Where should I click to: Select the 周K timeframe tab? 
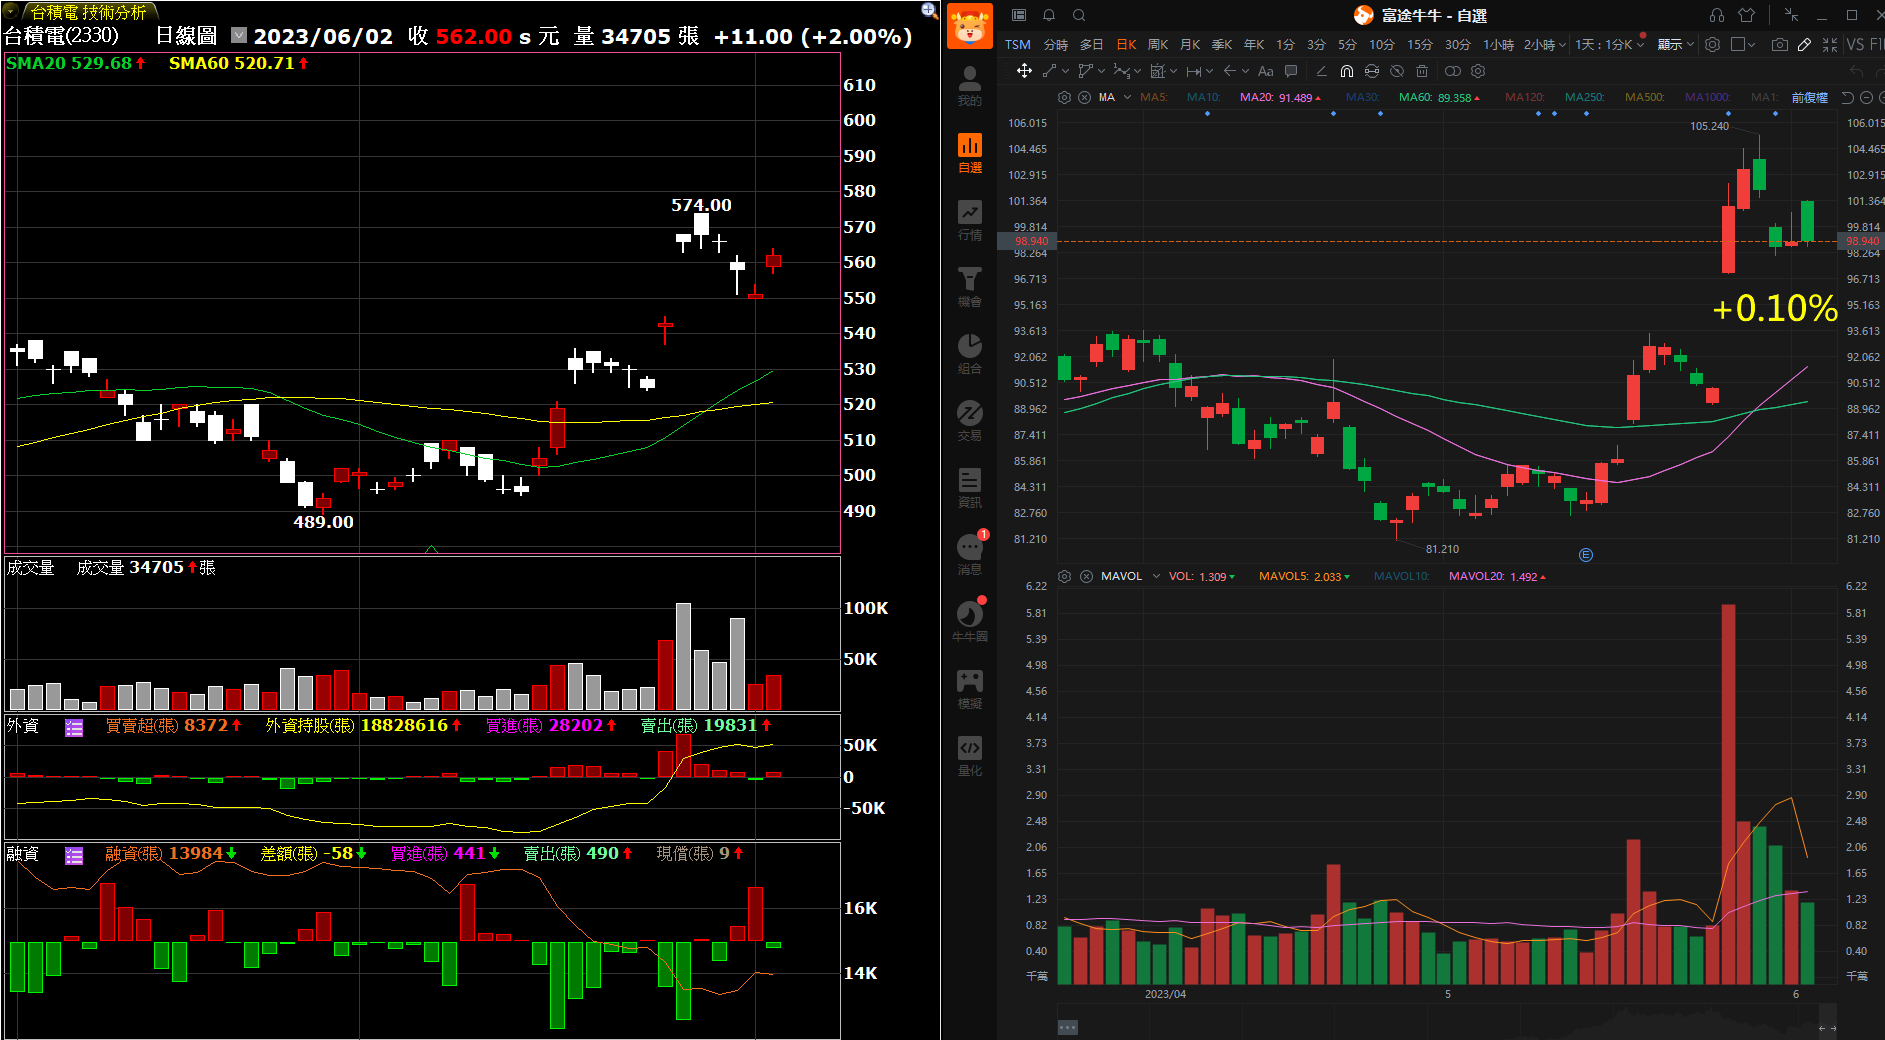pos(1158,44)
